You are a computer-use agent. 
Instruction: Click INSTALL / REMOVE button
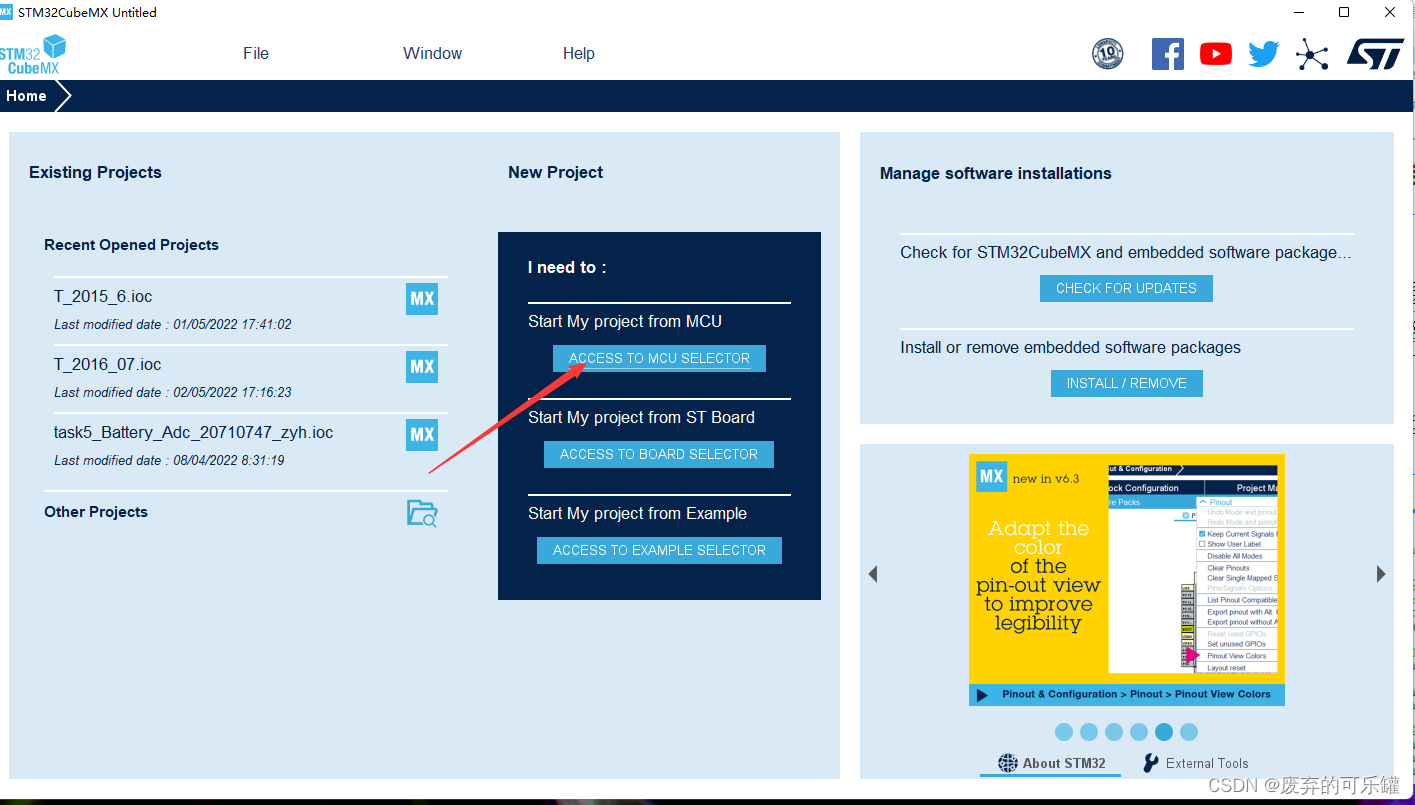pos(1126,383)
